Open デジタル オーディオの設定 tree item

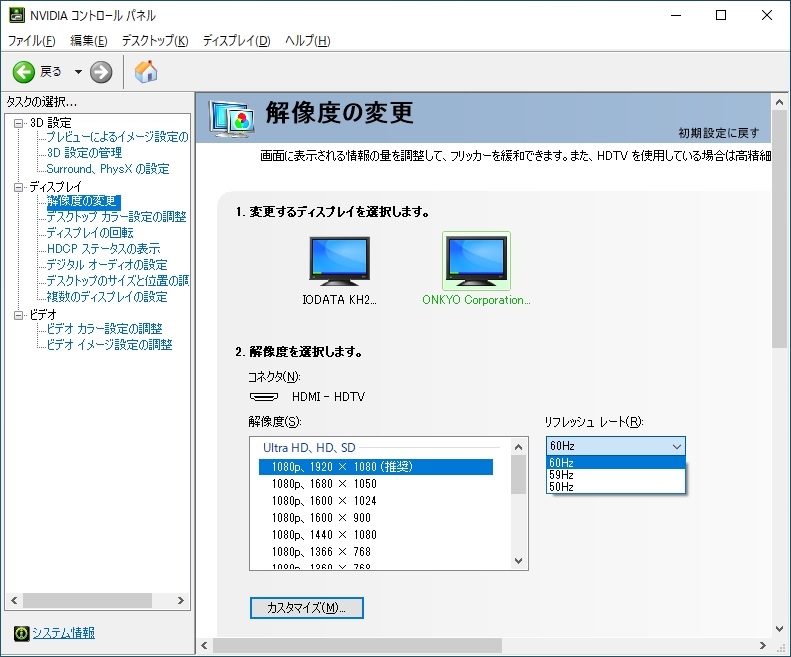[x=107, y=265]
